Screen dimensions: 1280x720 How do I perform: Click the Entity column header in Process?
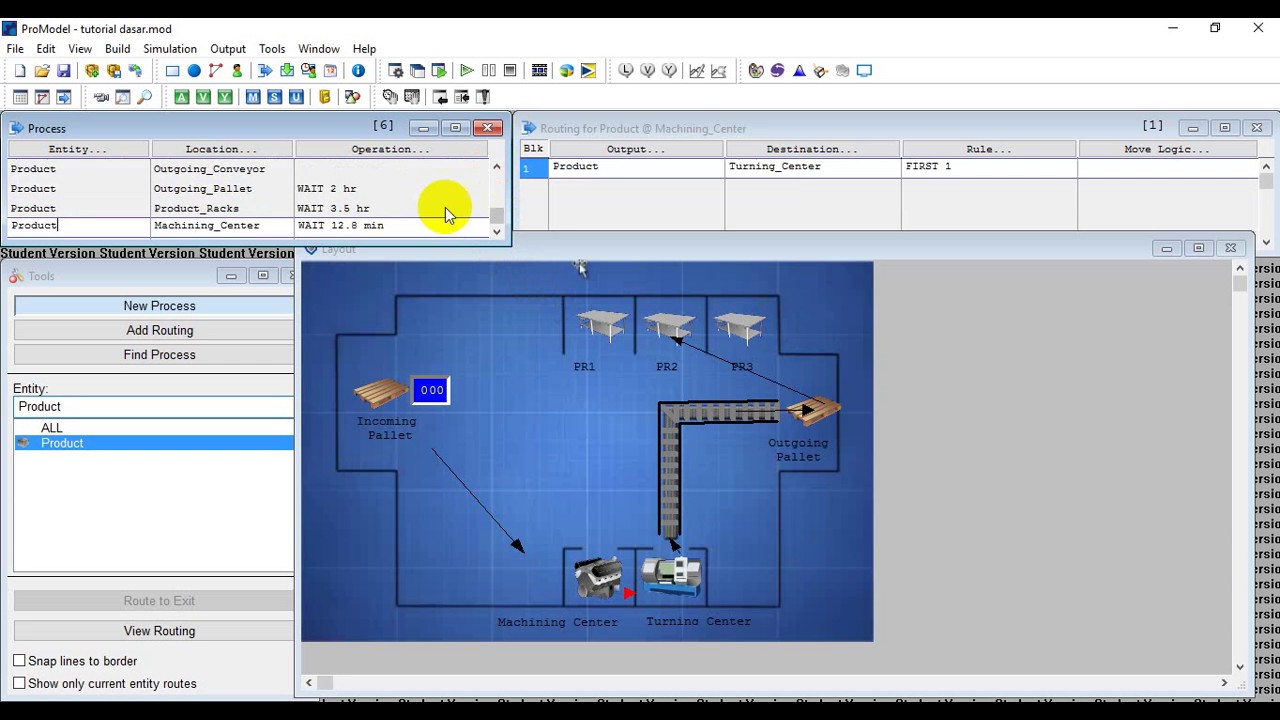click(78, 149)
